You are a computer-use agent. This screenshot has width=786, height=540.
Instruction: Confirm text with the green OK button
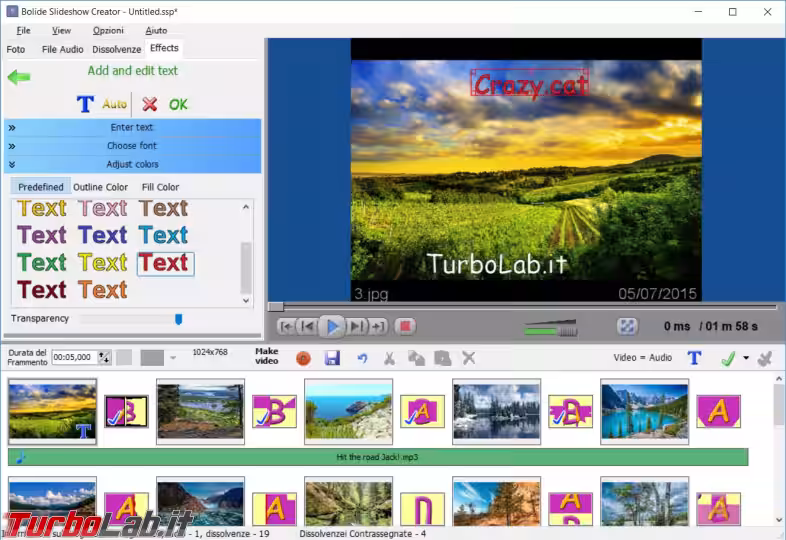click(x=178, y=104)
